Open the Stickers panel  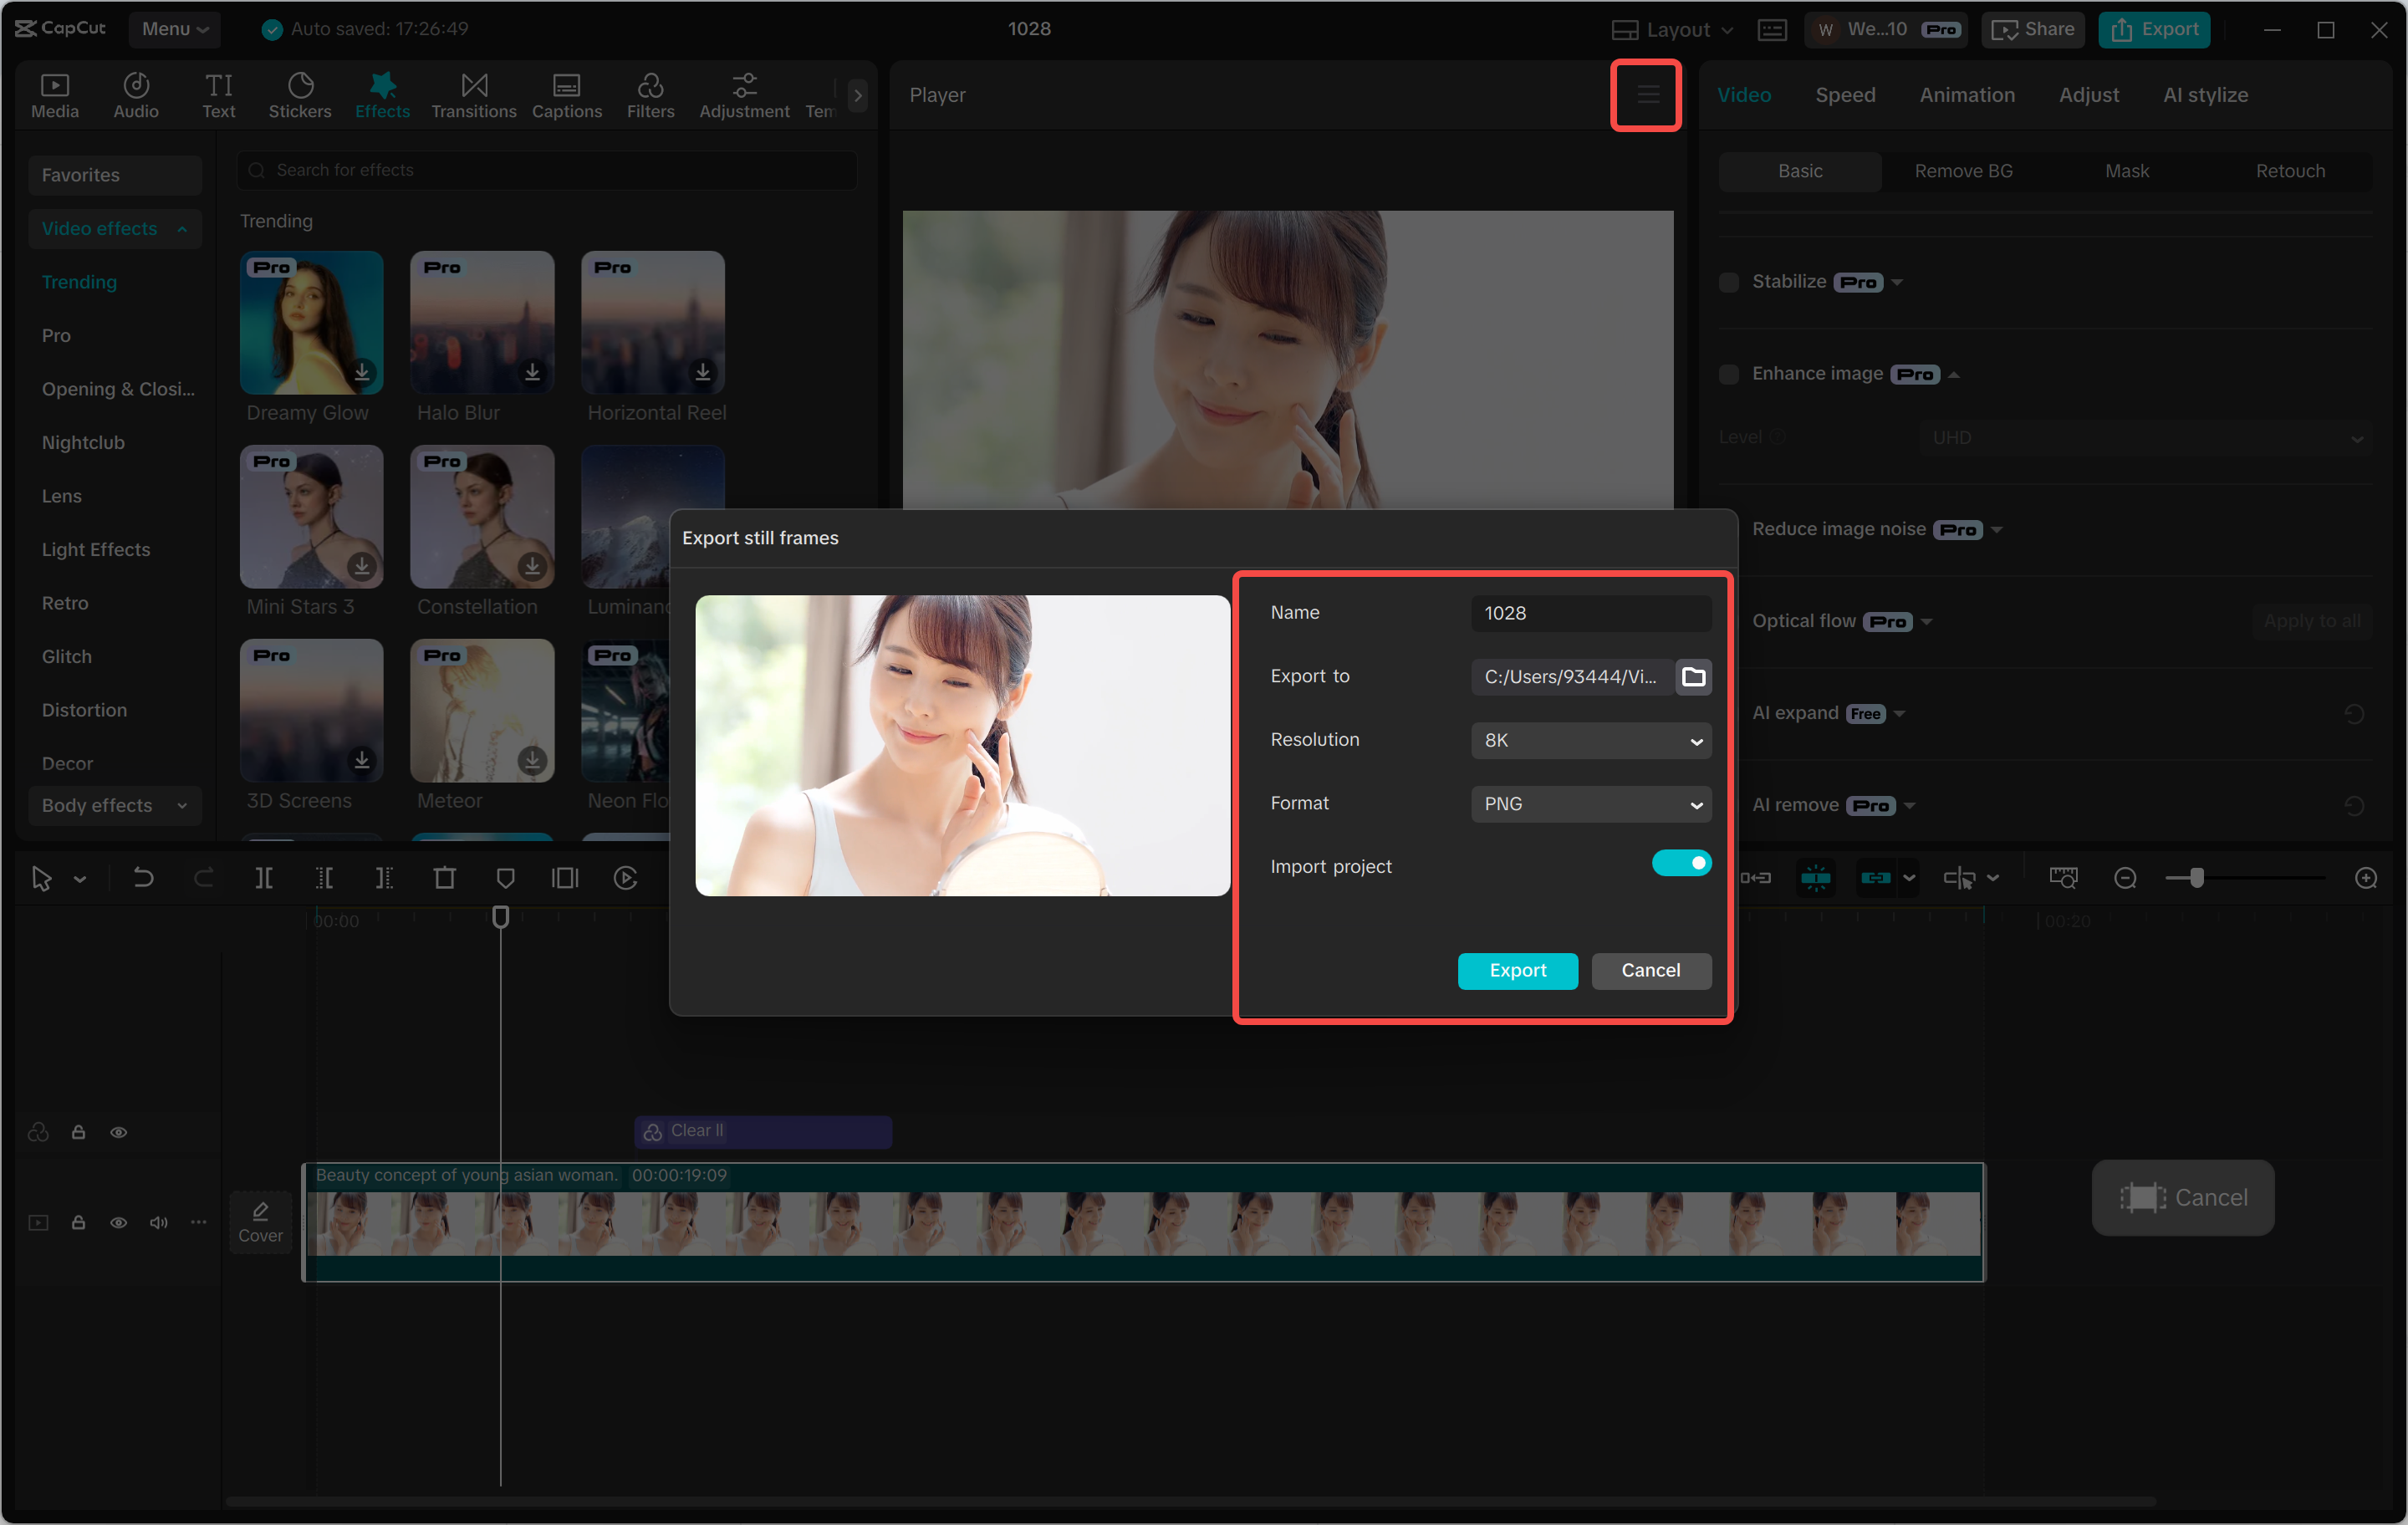coord(300,94)
